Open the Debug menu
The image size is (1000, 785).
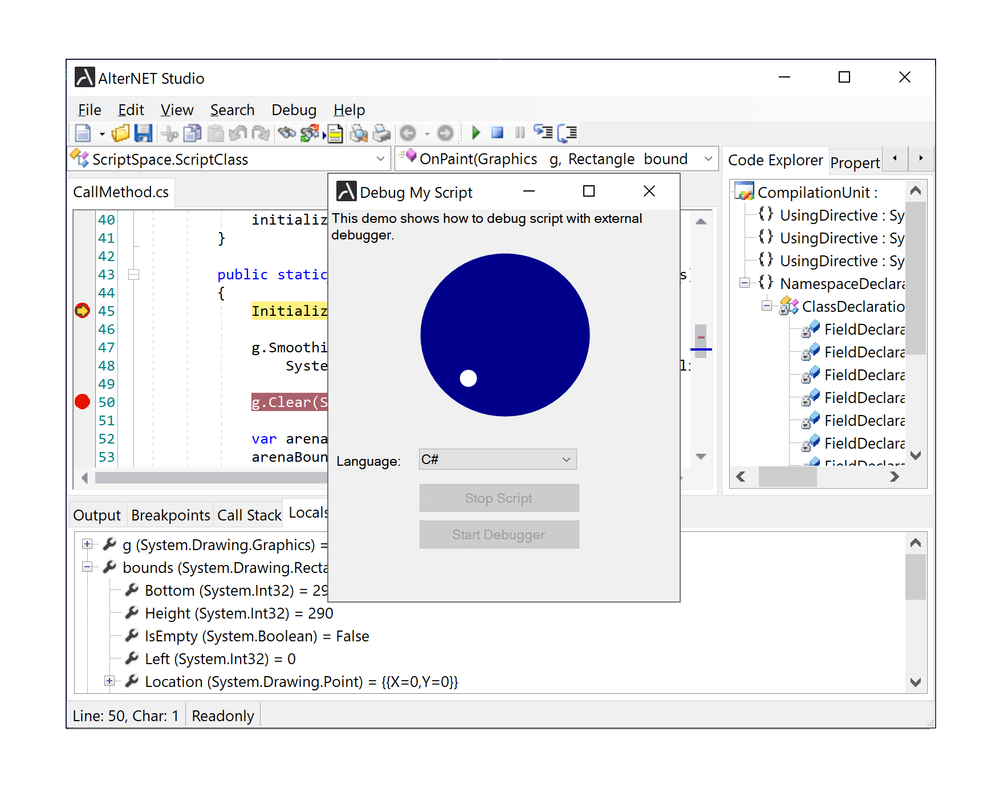[x=293, y=110]
